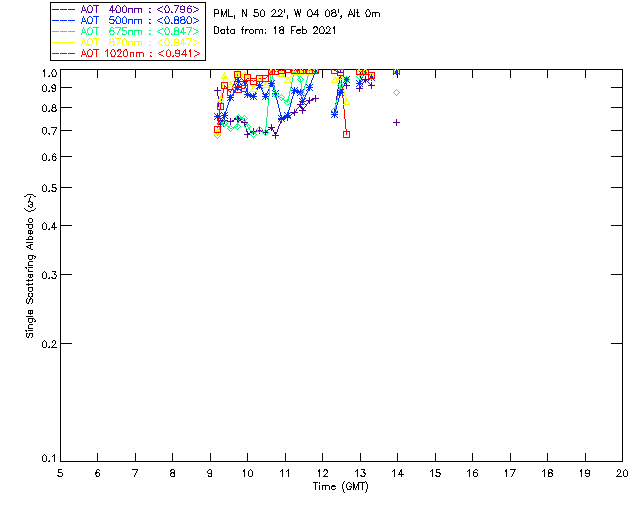640x512 pixels.
Task: Click the y-axis tick label 1.0
Action: [x=49, y=73]
